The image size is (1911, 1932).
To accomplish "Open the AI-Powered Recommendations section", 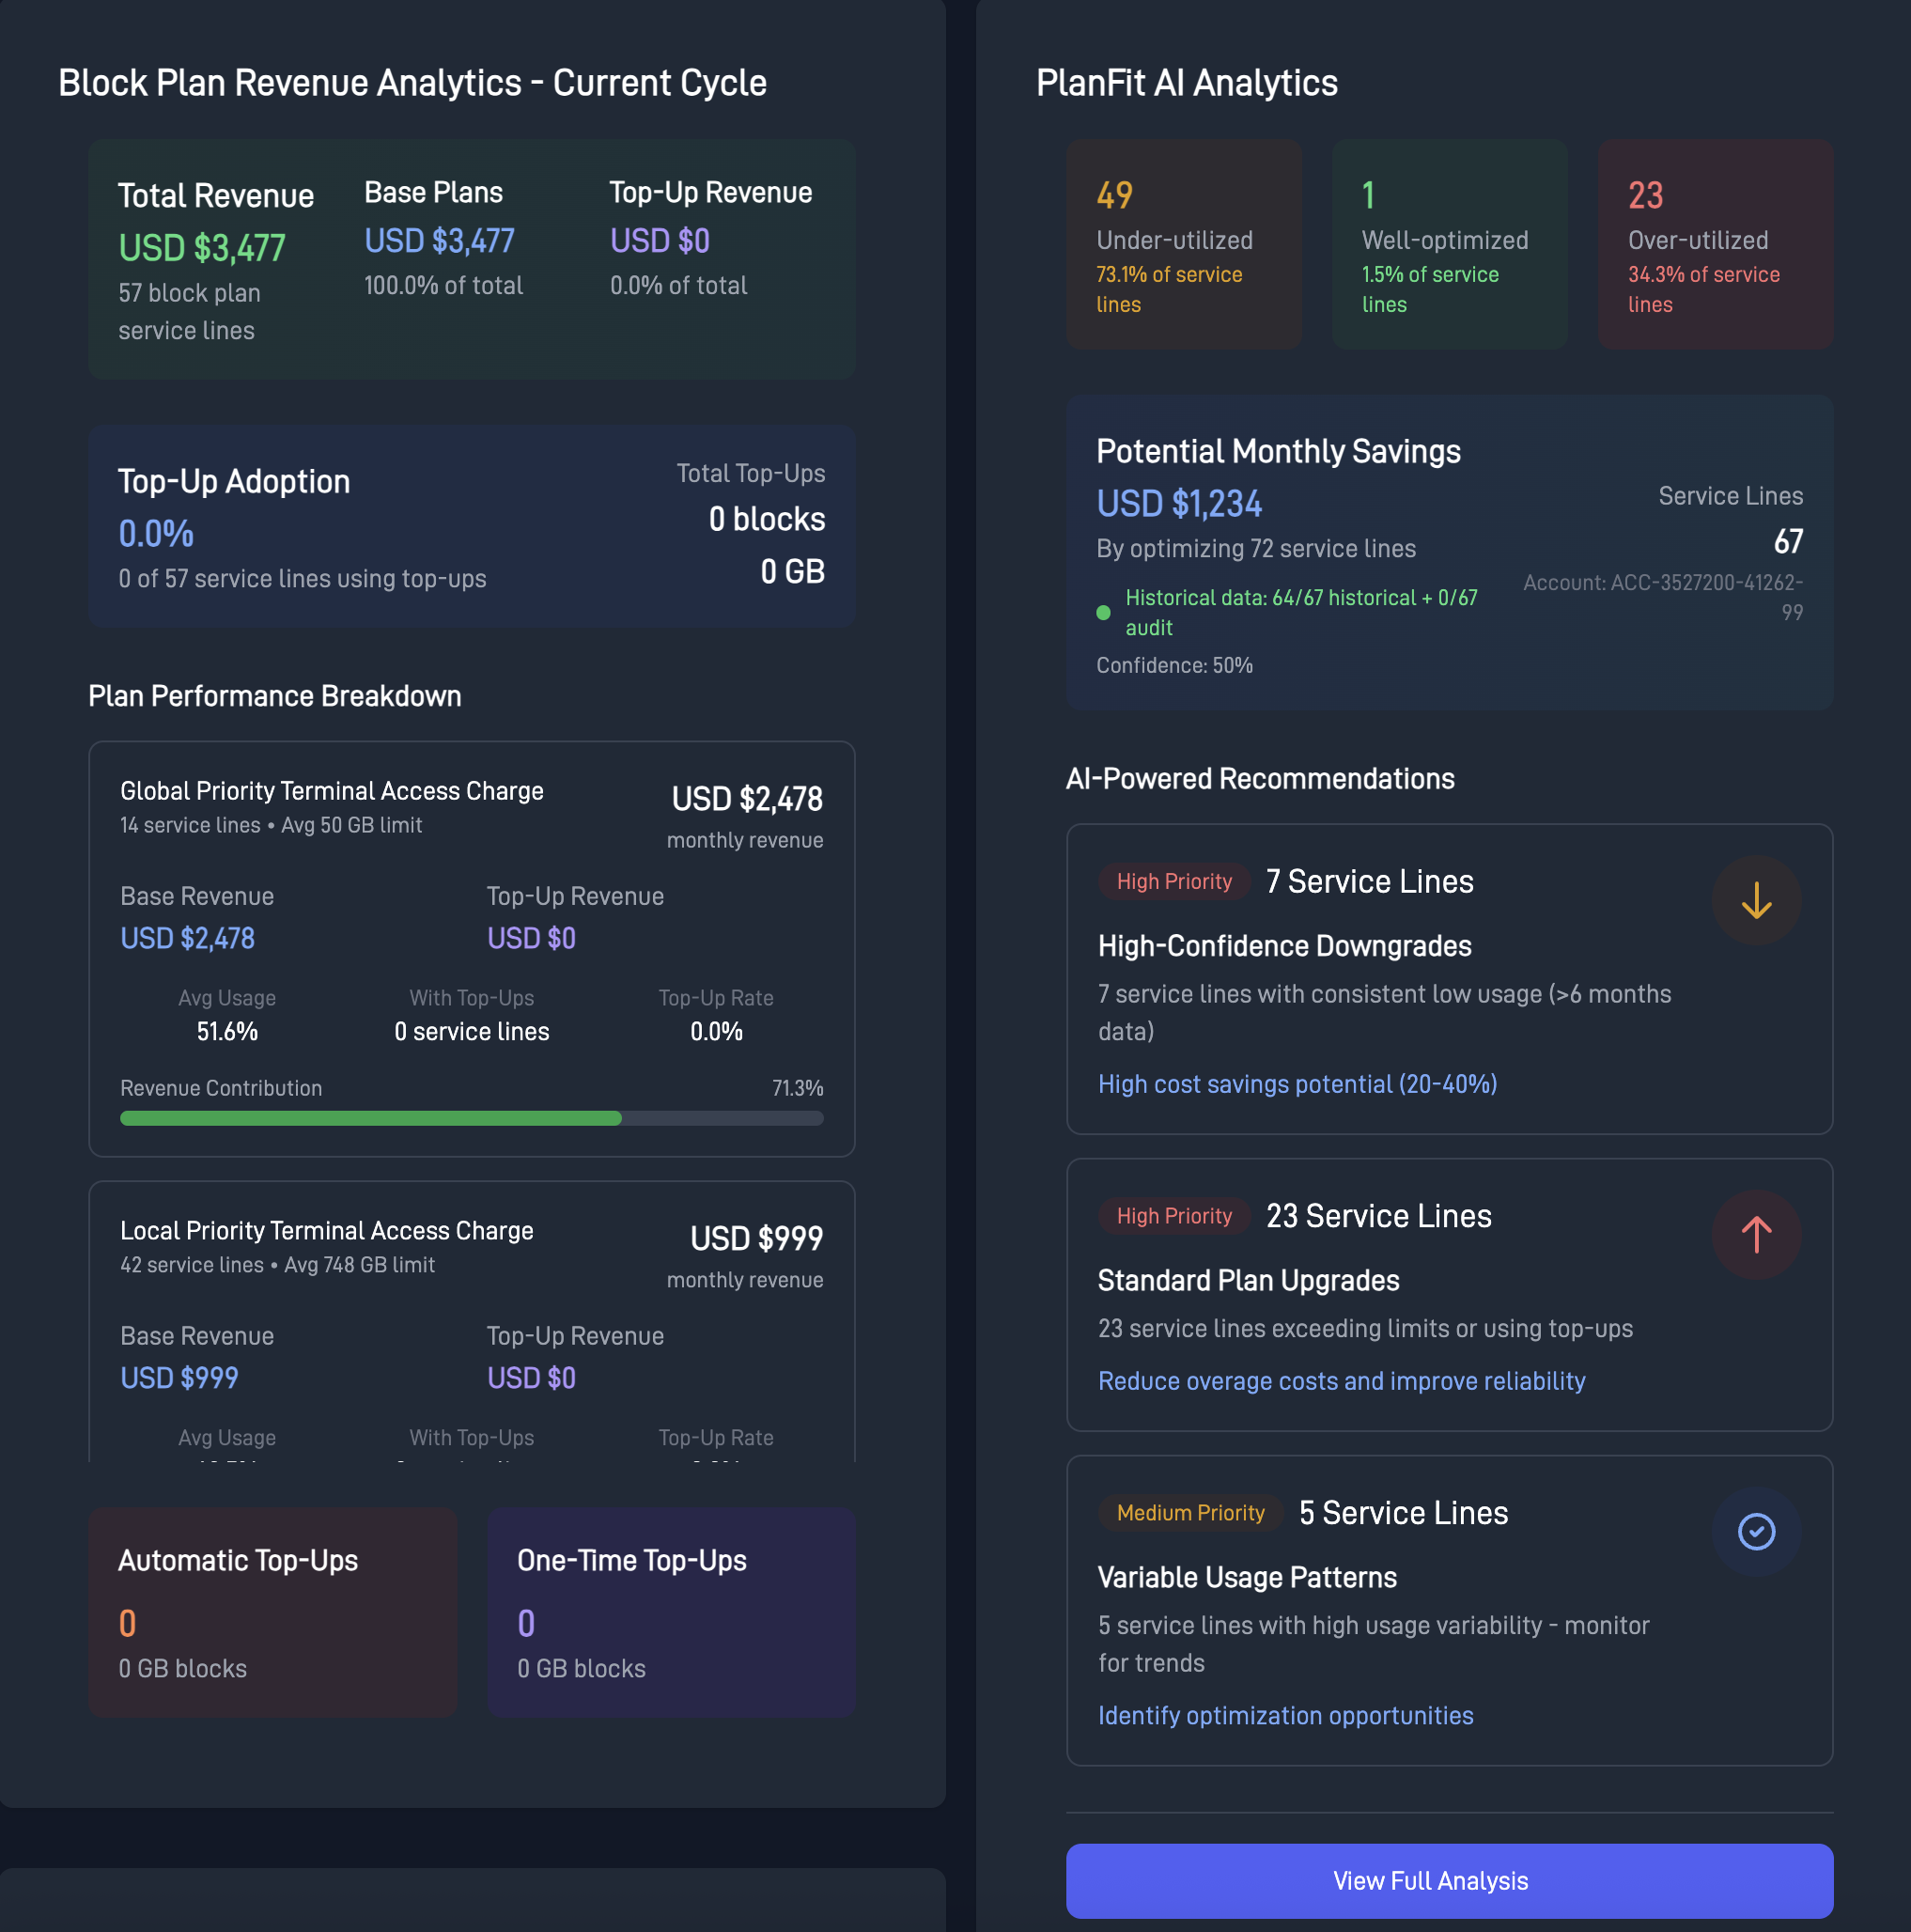I will 1261,778.
